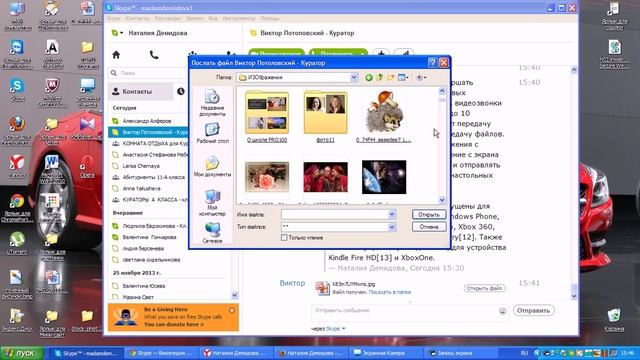Click the Пуск Start button

click(22, 353)
